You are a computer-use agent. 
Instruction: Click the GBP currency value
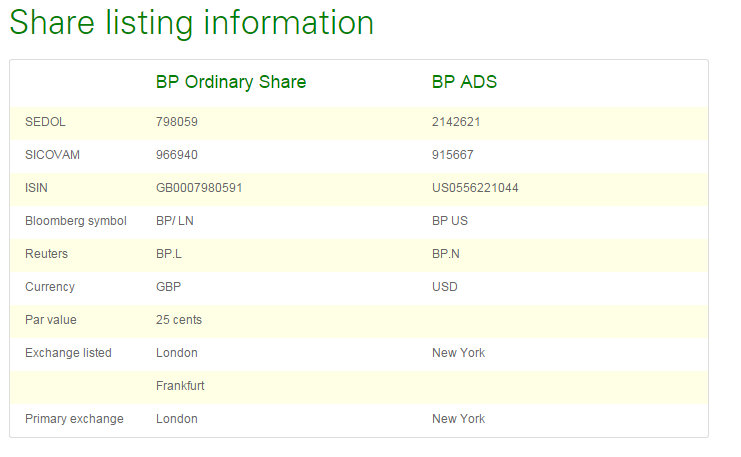(169, 287)
